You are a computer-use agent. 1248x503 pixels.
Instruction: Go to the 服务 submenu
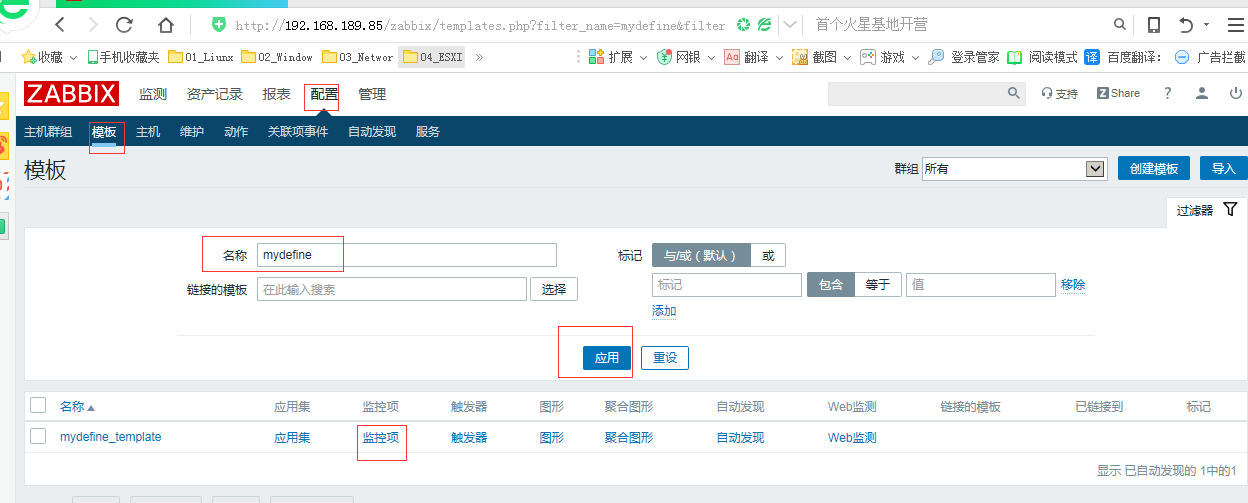[428, 132]
